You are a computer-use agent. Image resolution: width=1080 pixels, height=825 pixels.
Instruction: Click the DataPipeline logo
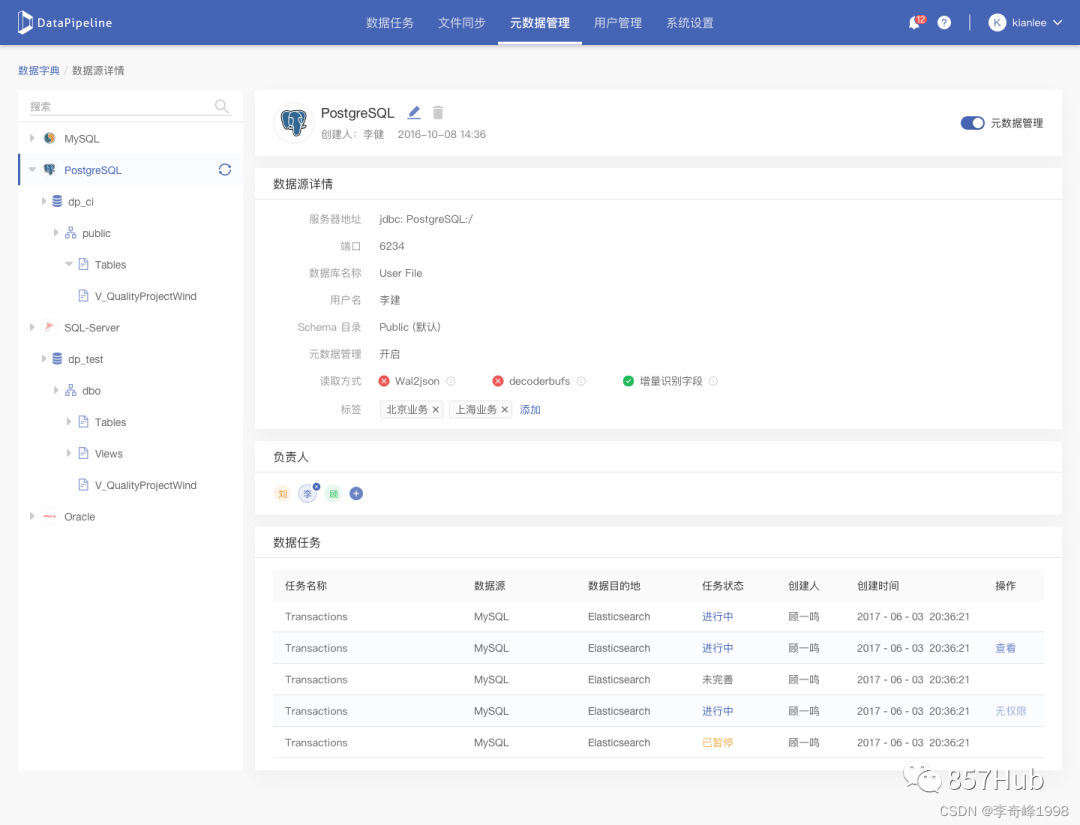click(65, 23)
